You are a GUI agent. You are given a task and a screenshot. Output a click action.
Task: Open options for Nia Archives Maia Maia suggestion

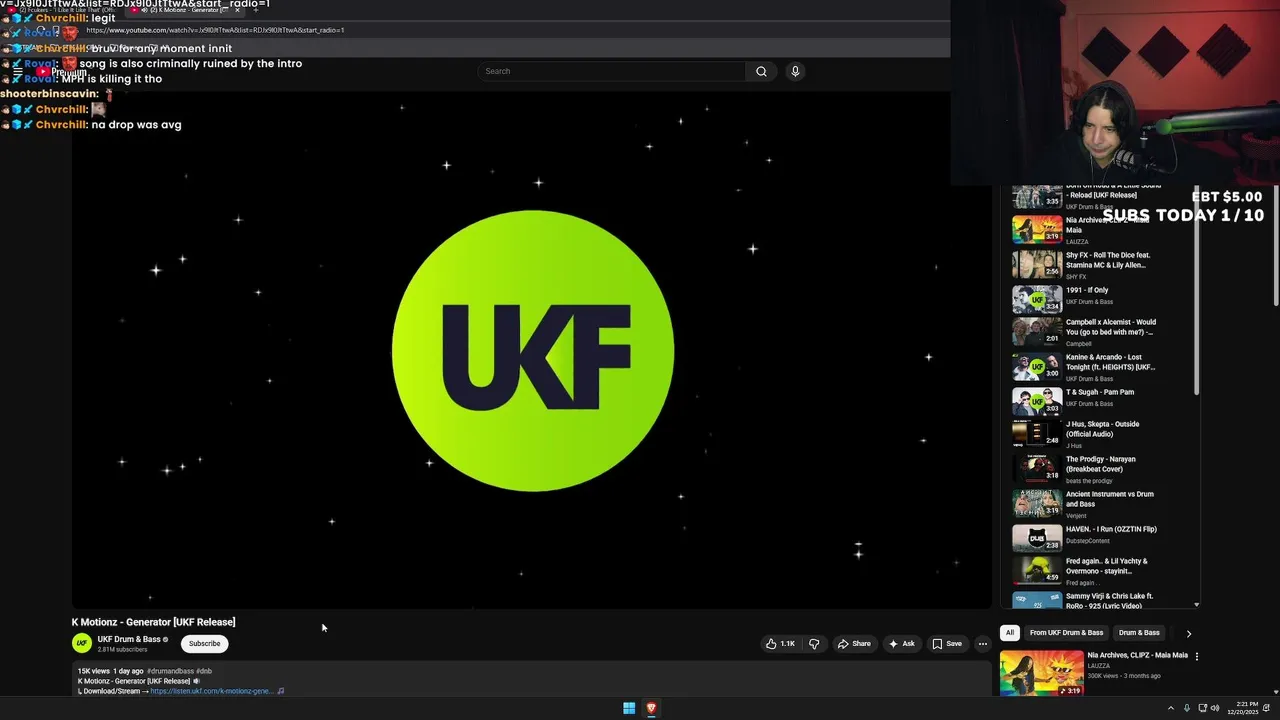point(1196,656)
